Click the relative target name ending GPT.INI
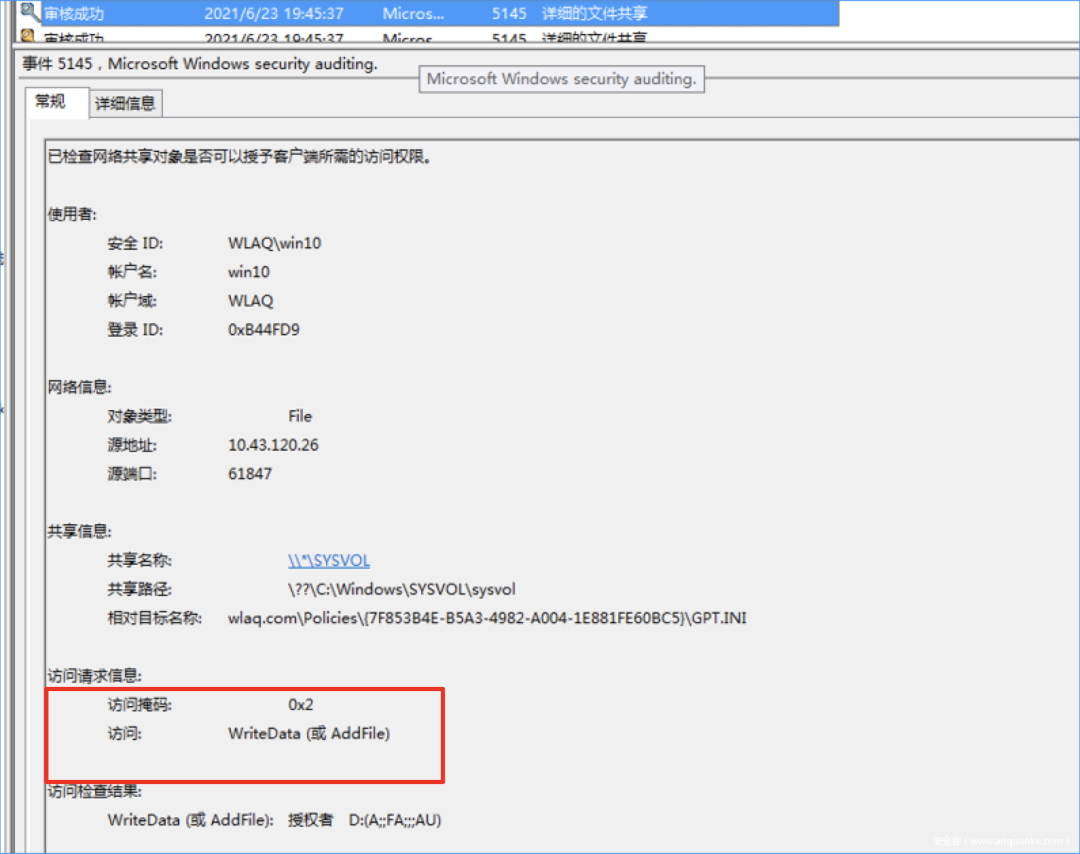Viewport: 1080px width, 854px height. [x=487, y=618]
